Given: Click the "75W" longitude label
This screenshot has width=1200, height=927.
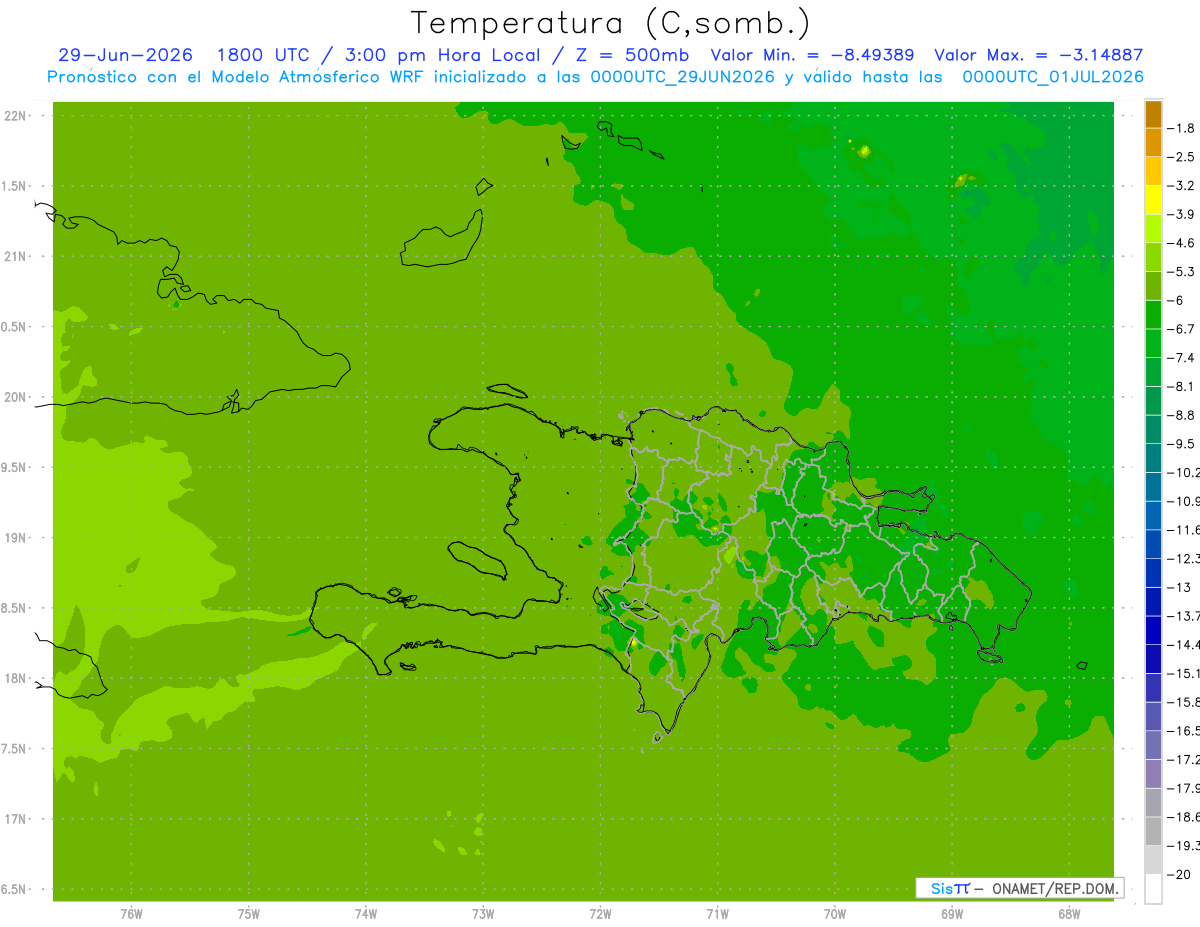Looking at the screenshot, I should coord(249,914).
